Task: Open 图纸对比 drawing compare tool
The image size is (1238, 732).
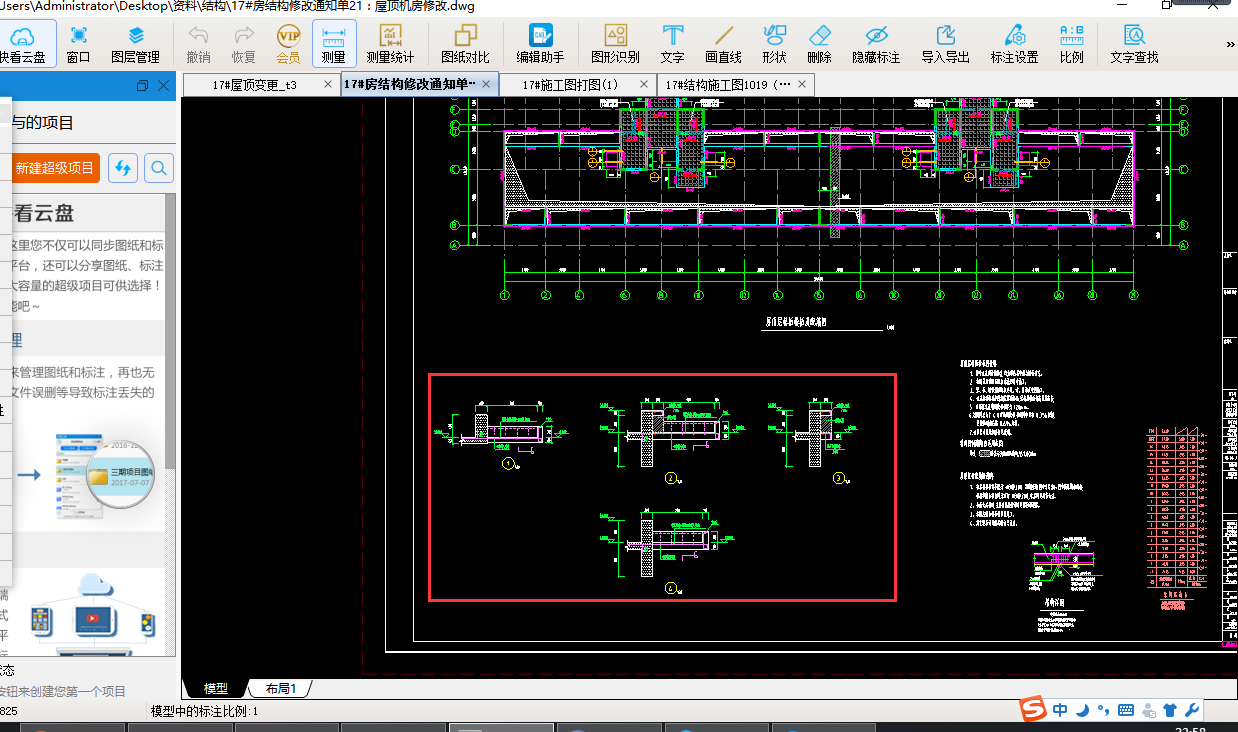Action: 466,45
